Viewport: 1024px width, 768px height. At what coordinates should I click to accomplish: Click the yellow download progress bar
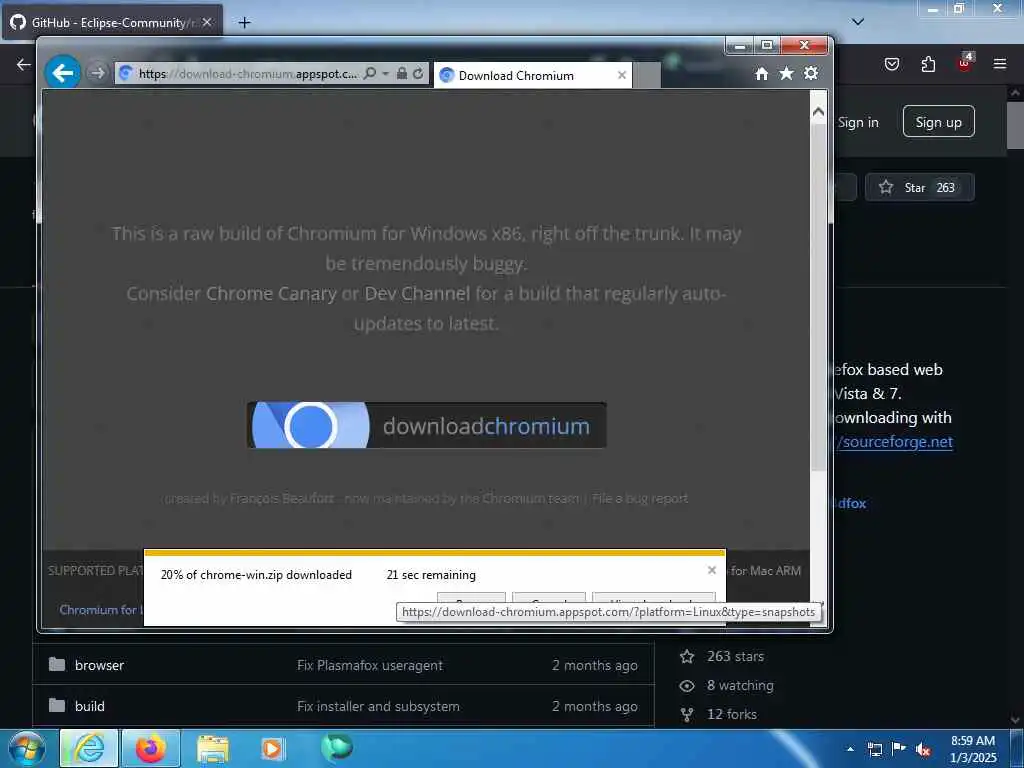(434, 552)
